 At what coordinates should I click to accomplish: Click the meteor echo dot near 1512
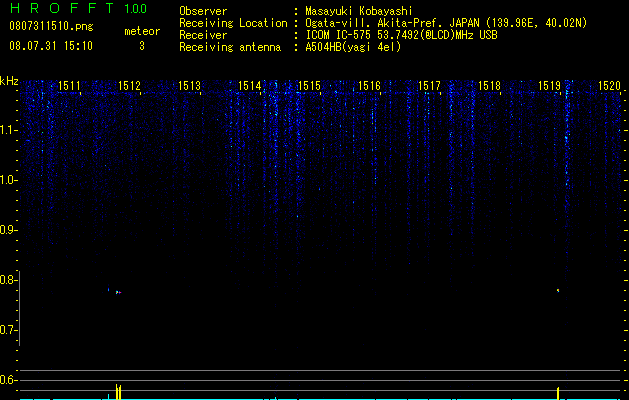click(118, 292)
